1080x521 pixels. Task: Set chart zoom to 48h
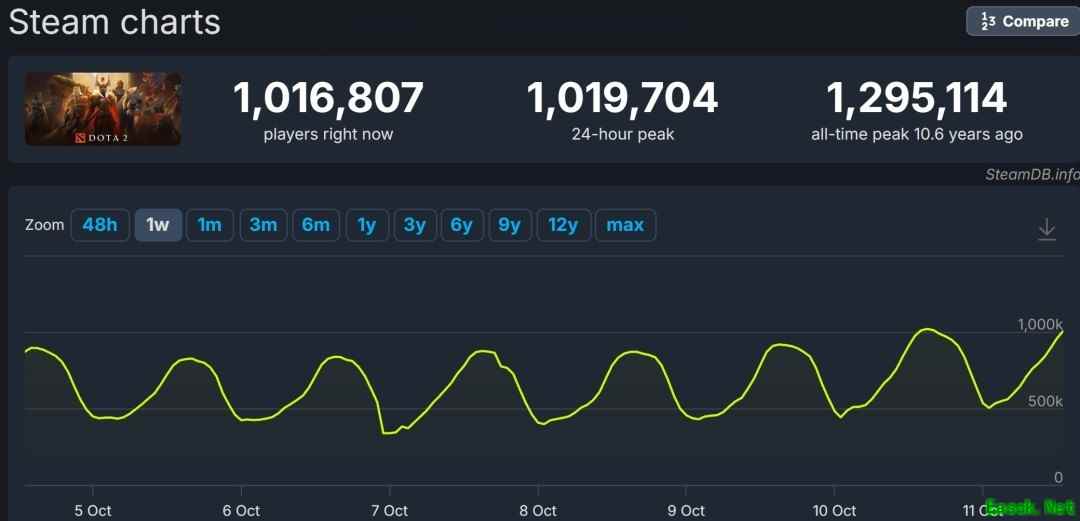tap(100, 225)
